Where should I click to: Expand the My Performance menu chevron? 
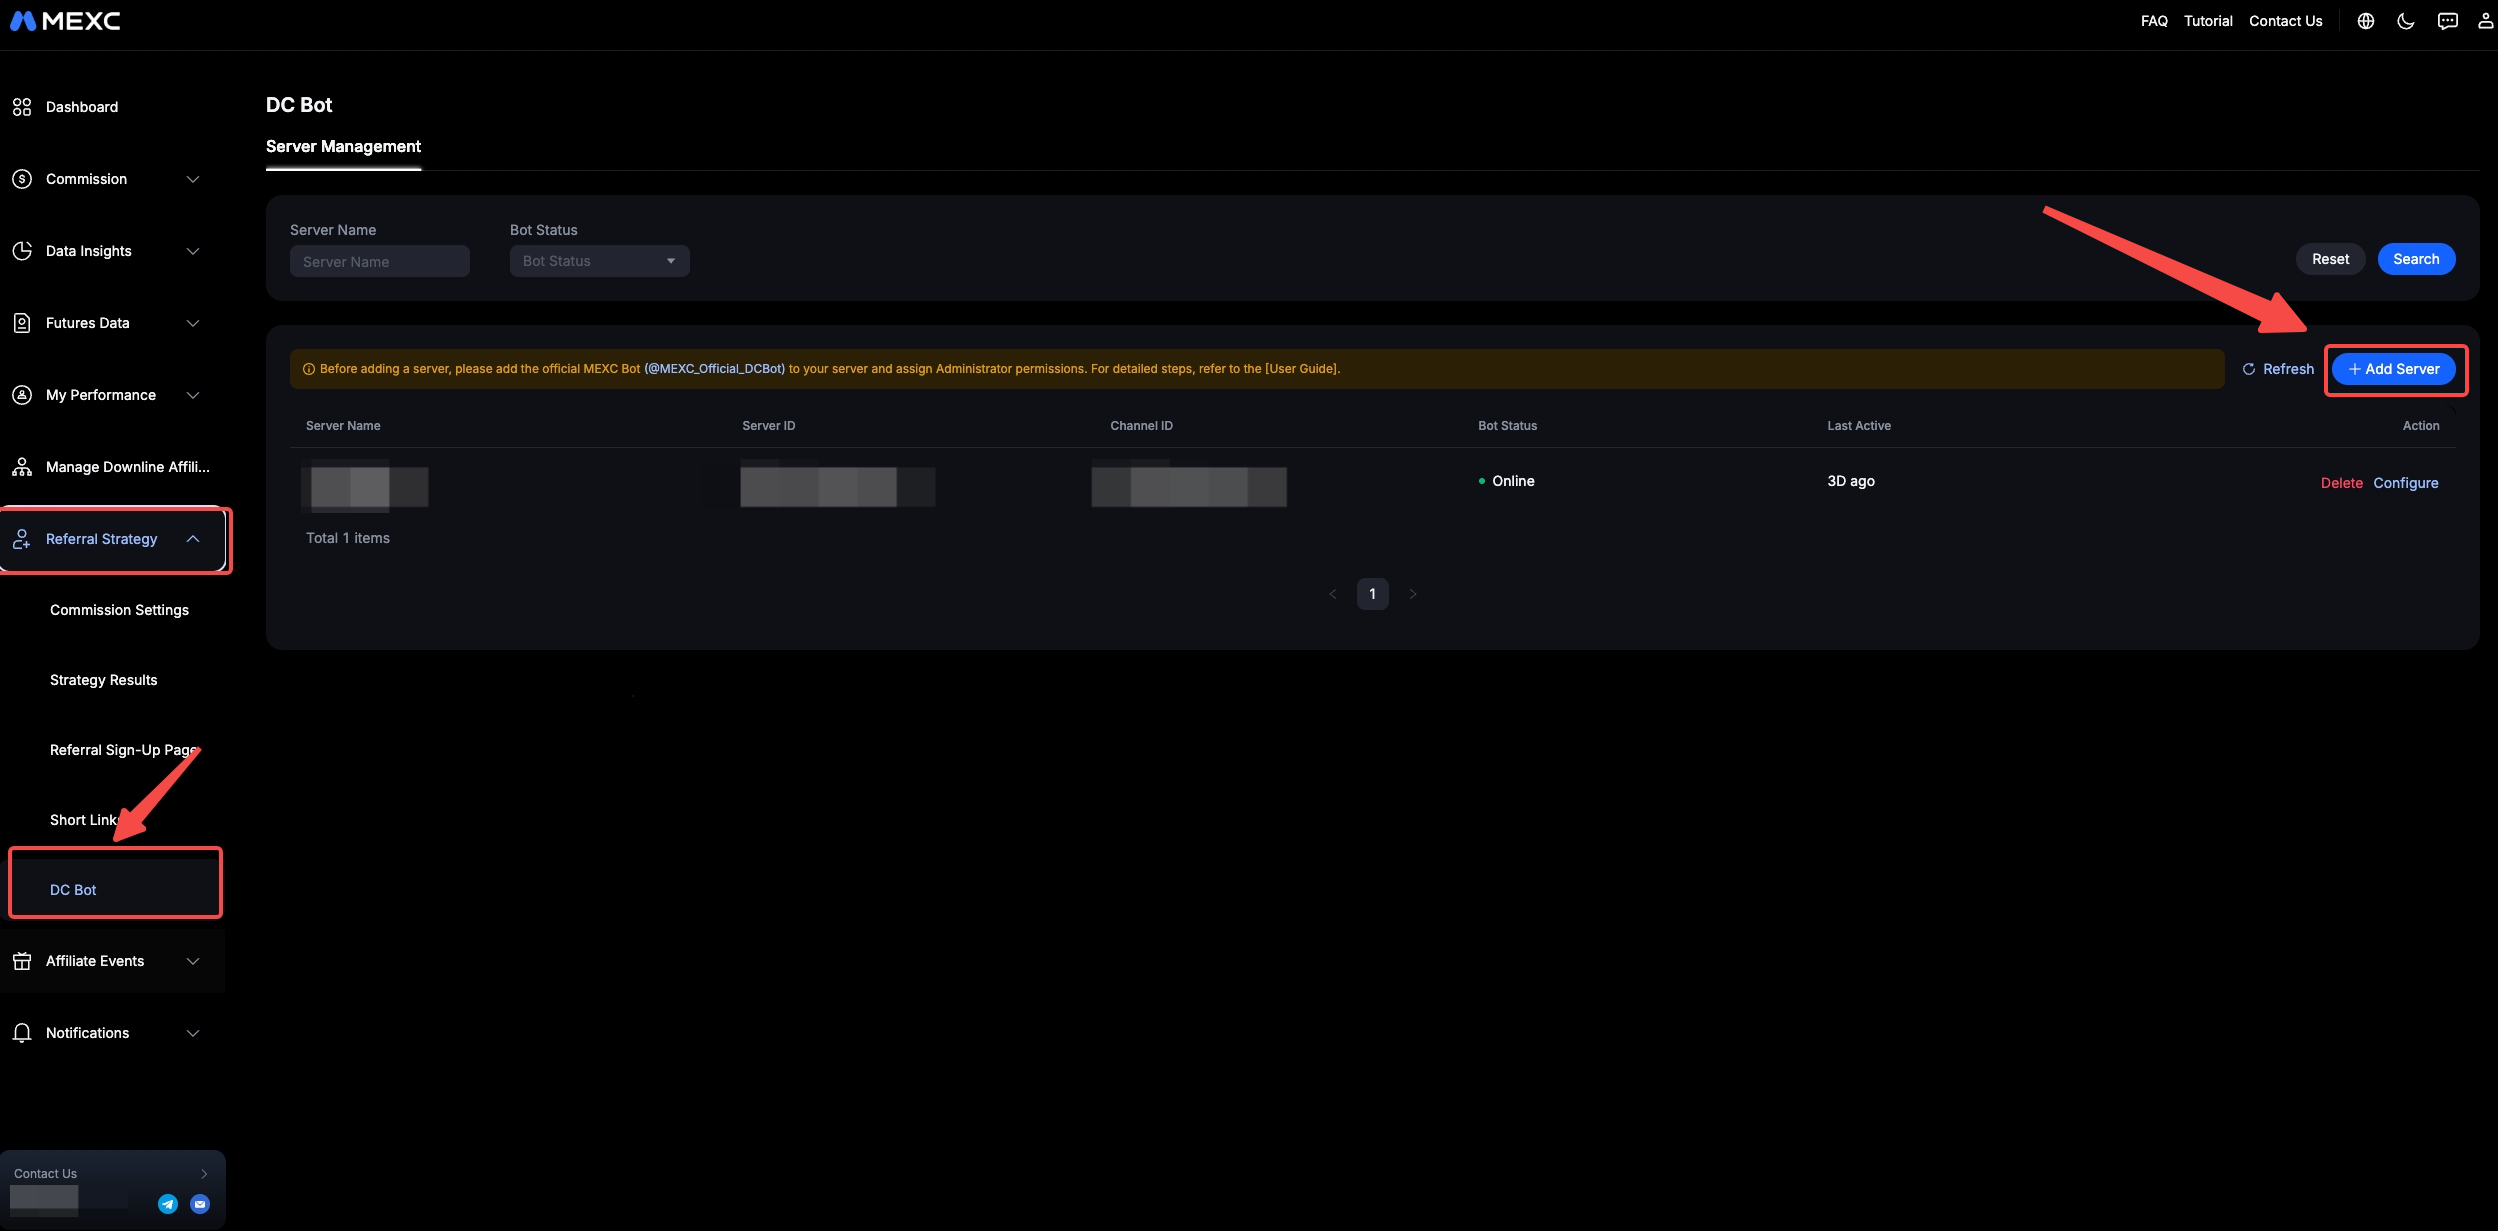193,395
